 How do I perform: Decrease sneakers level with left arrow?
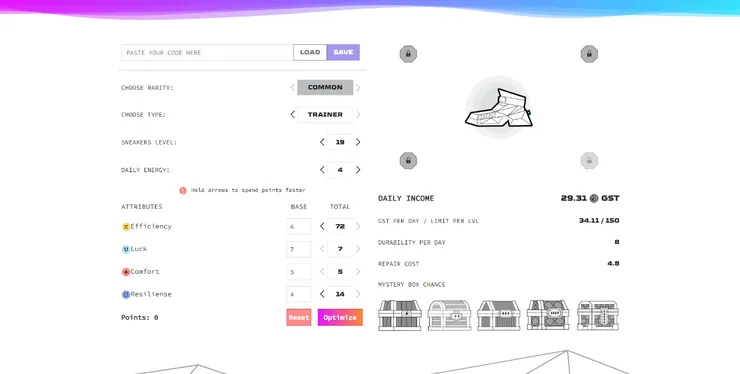(x=322, y=142)
